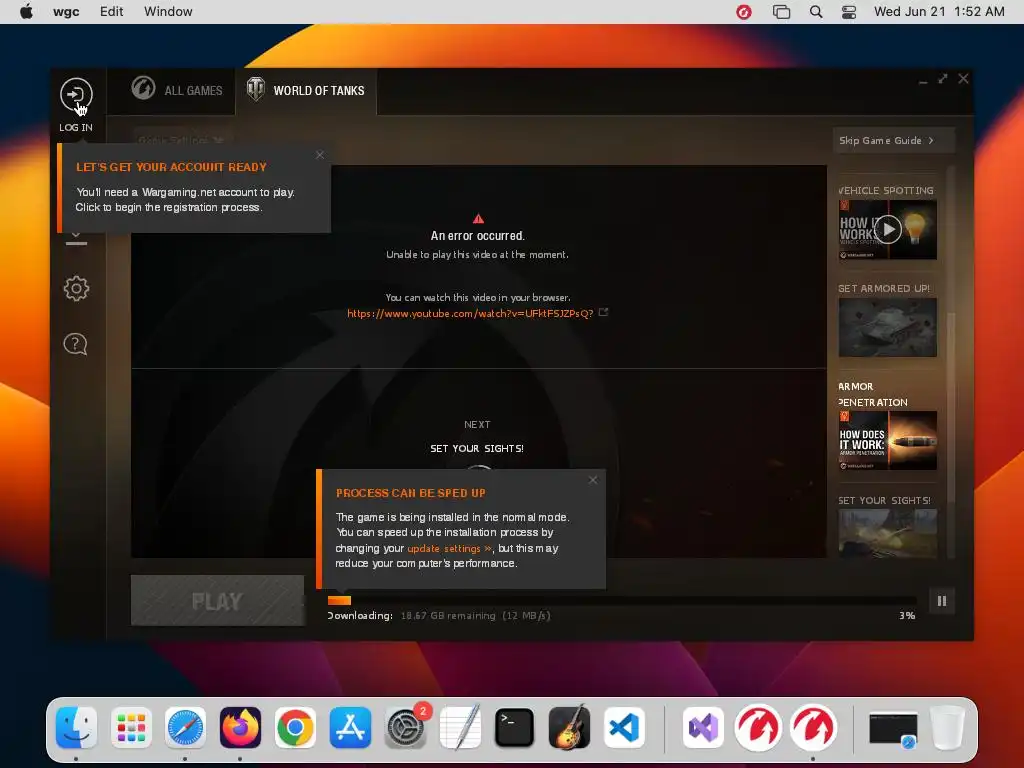This screenshot has height=768, width=1024.
Task: Open the Armor Penetration video thumbnail
Action: point(888,440)
